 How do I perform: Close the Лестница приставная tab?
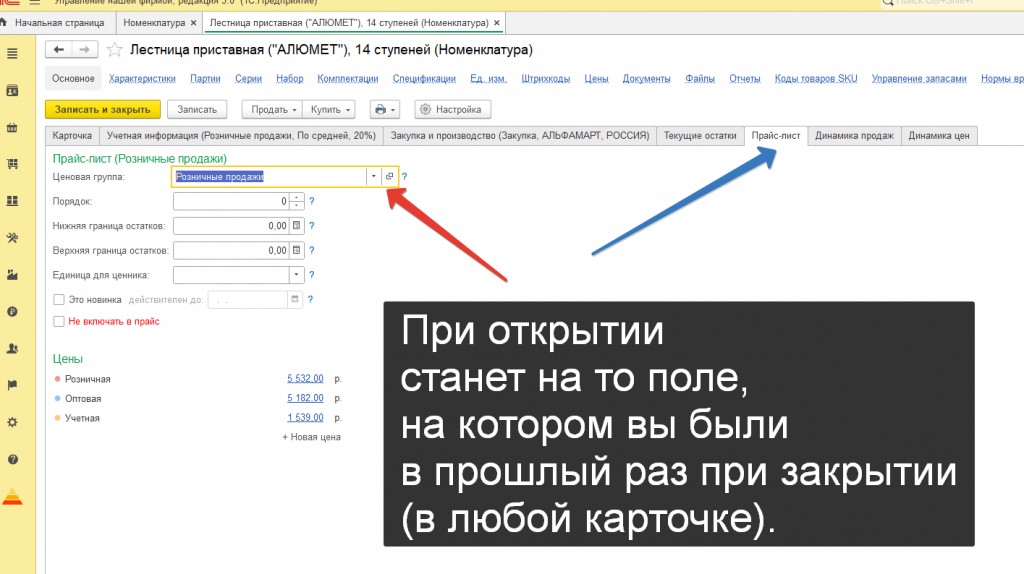[x=497, y=23]
